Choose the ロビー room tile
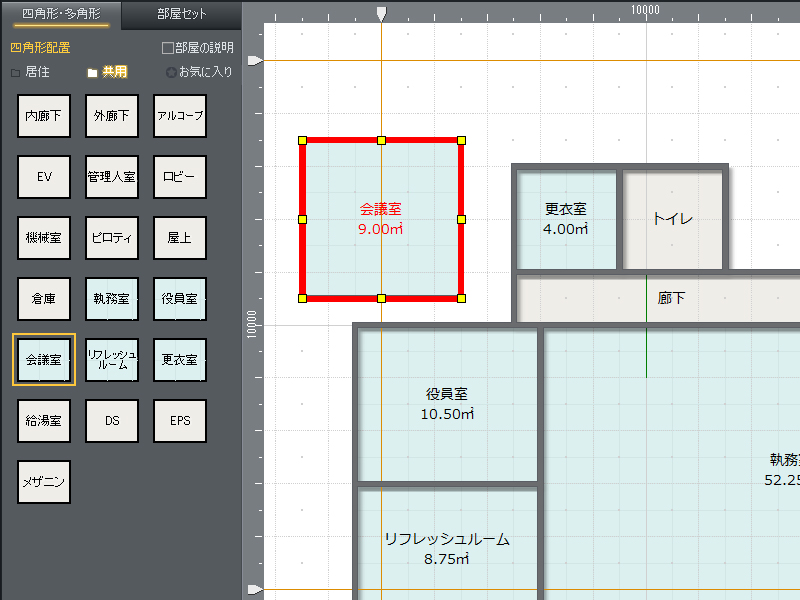Screen dimensions: 800x600 pos(180,177)
